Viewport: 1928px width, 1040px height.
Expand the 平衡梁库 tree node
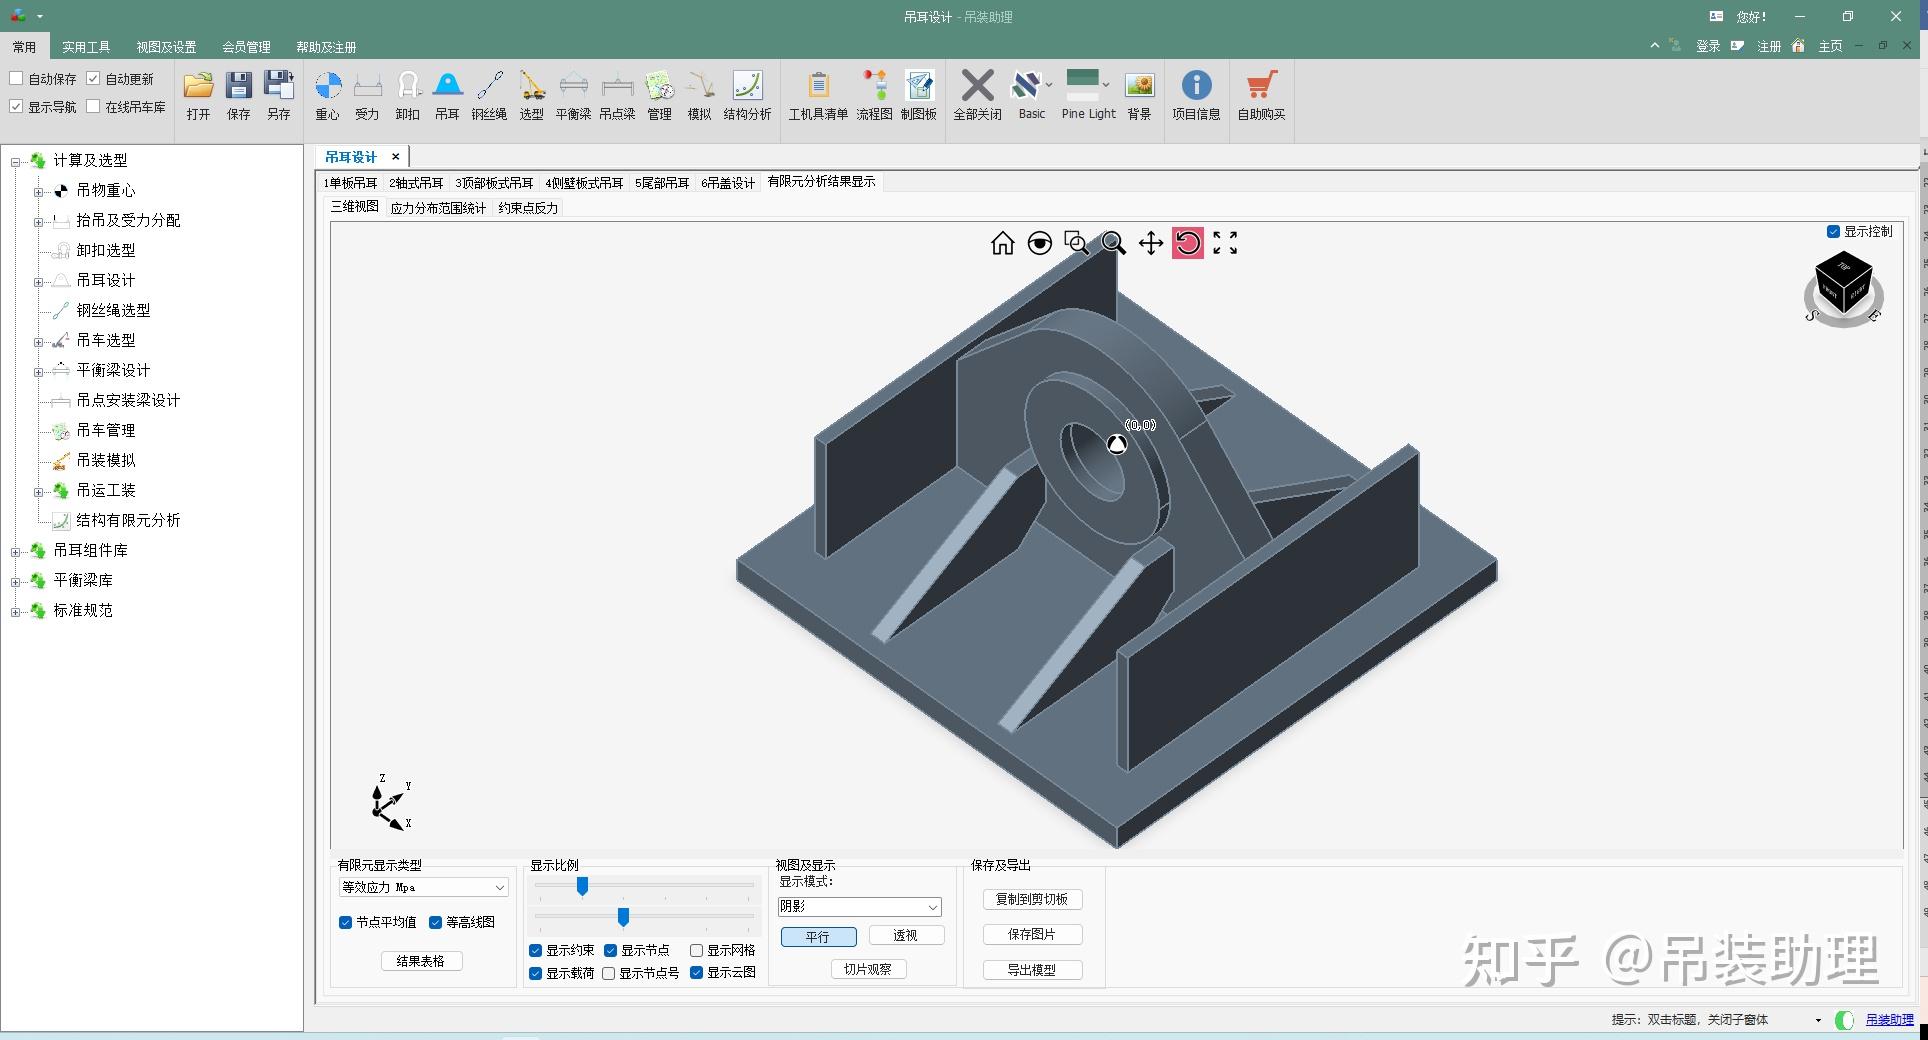click(x=15, y=581)
